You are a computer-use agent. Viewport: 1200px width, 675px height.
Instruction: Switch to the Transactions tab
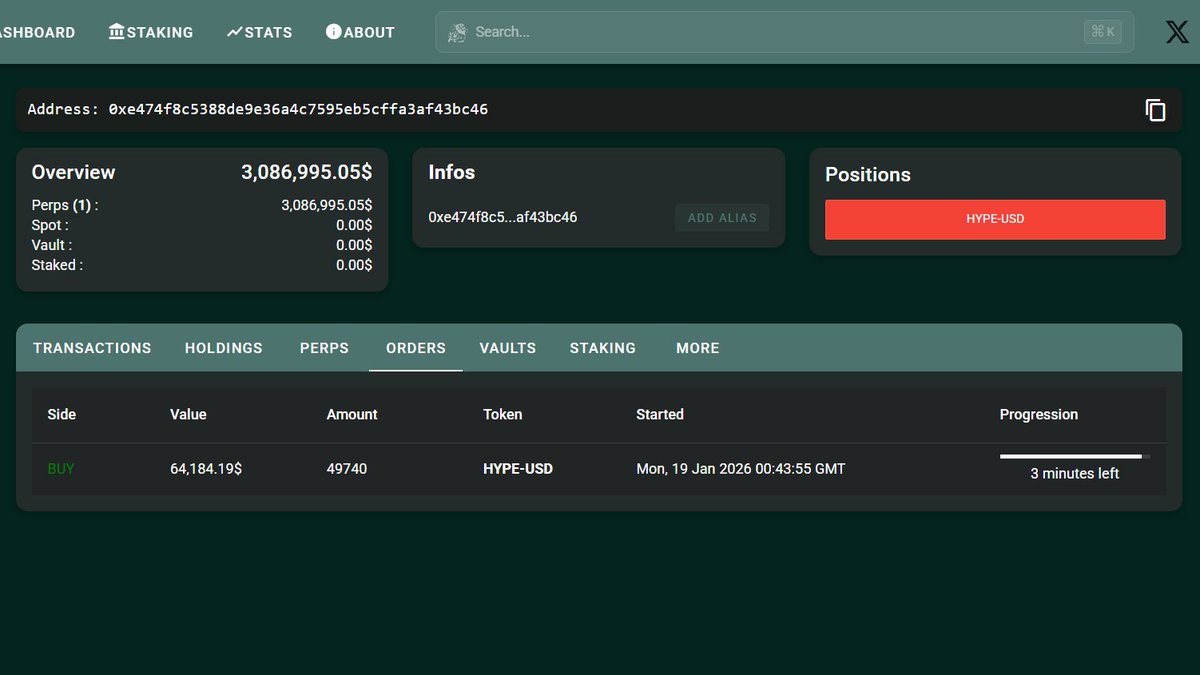(92, 348)
